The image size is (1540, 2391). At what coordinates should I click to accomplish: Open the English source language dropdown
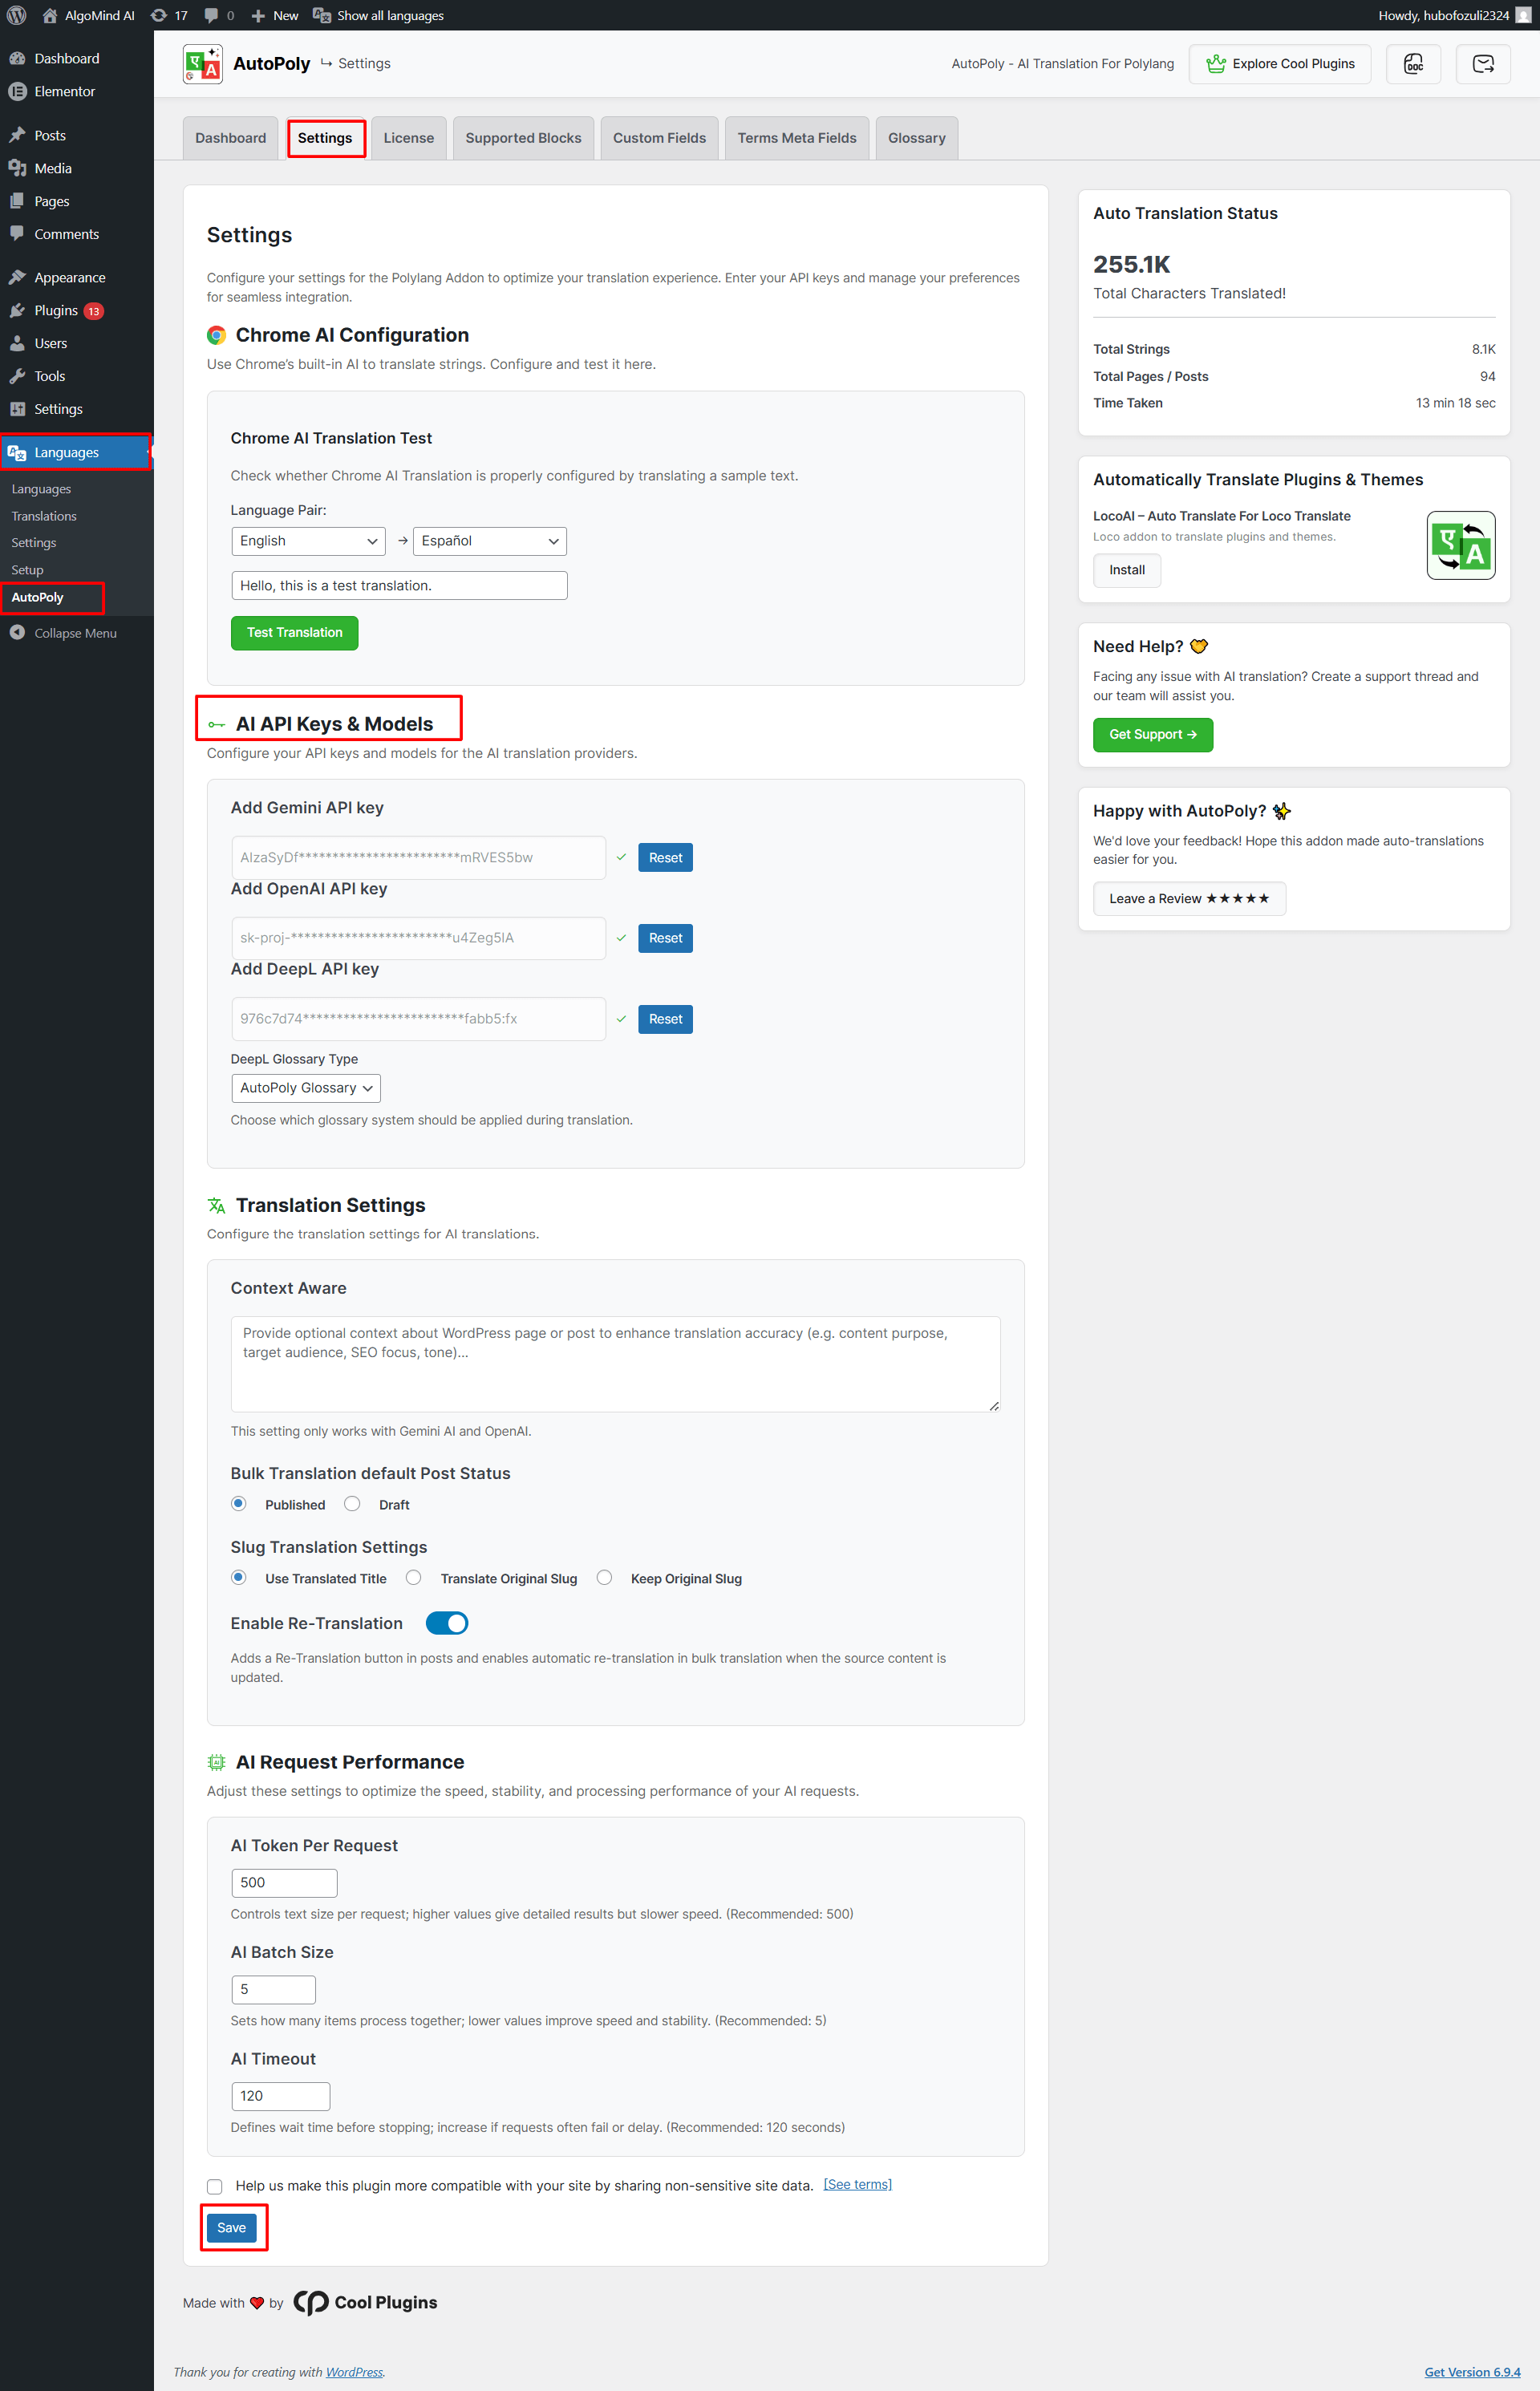(x=307, y=541)
